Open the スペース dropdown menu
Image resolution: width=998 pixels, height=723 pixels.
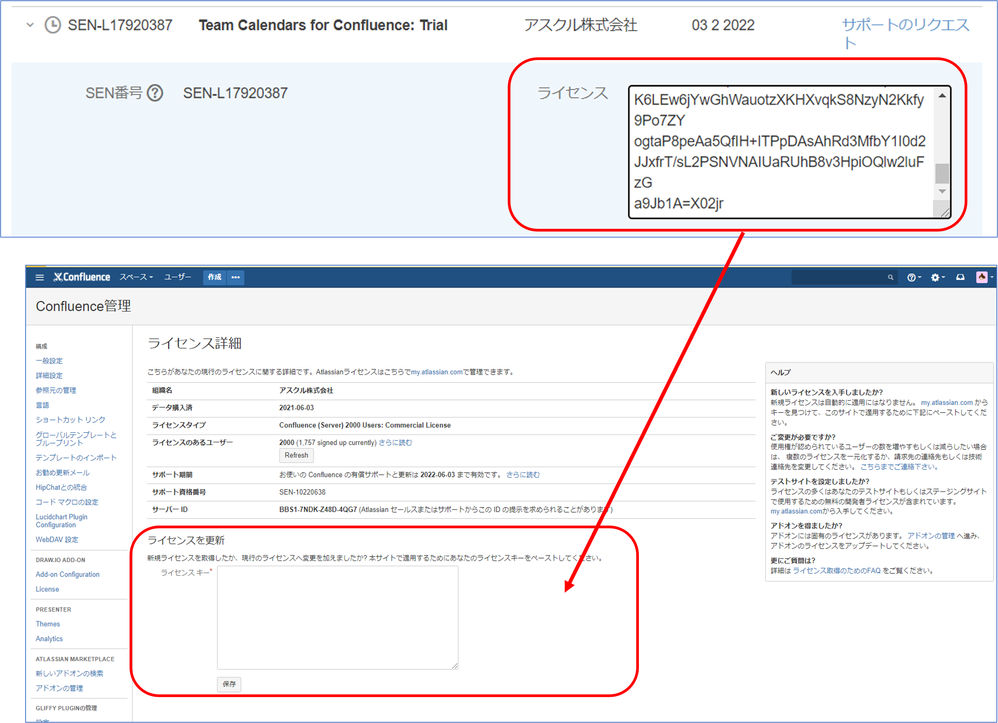tap(136, 277)
